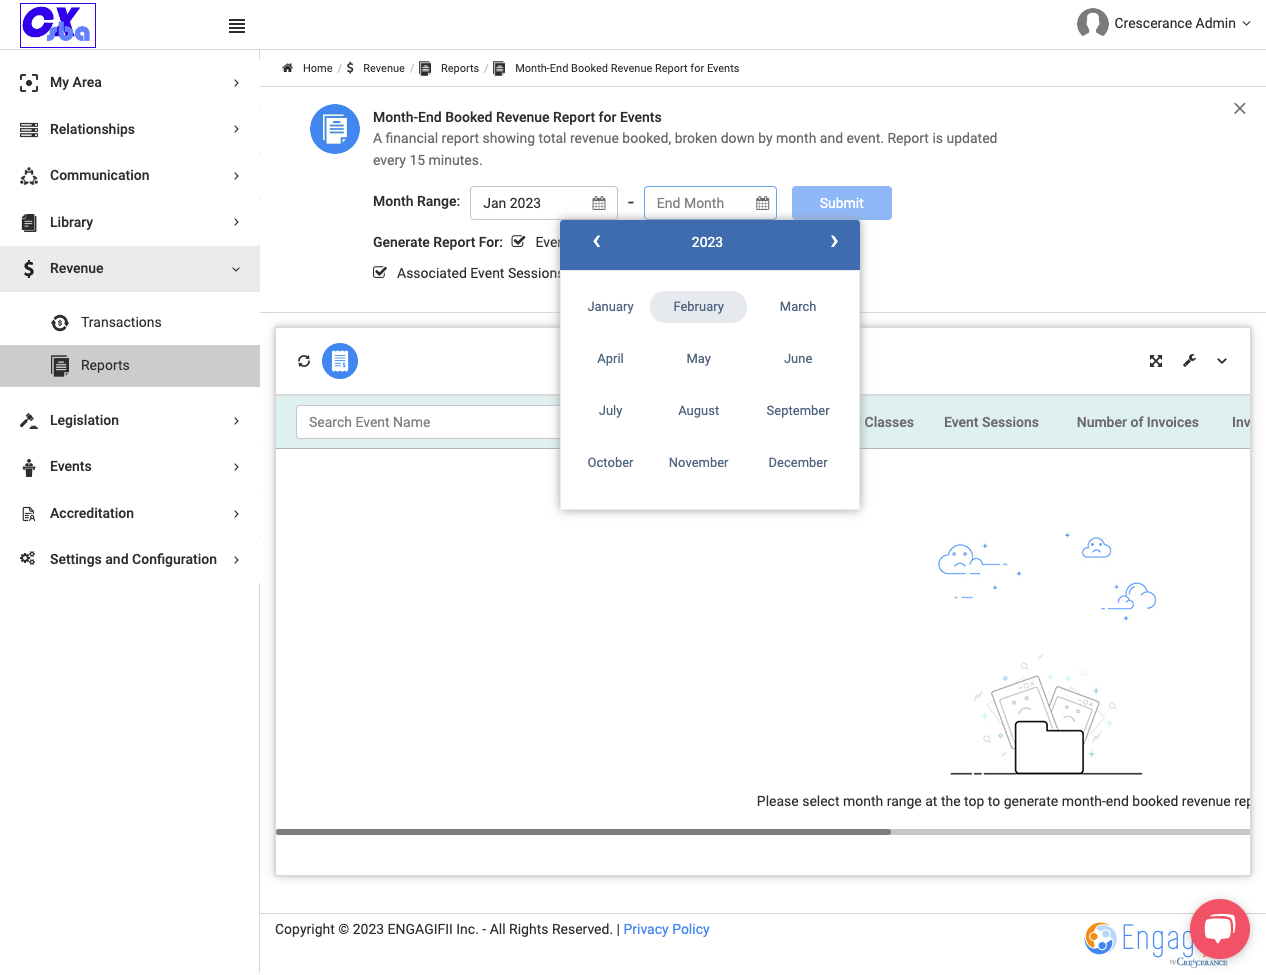Expand the Library menu chevron

tap(236, 222)
